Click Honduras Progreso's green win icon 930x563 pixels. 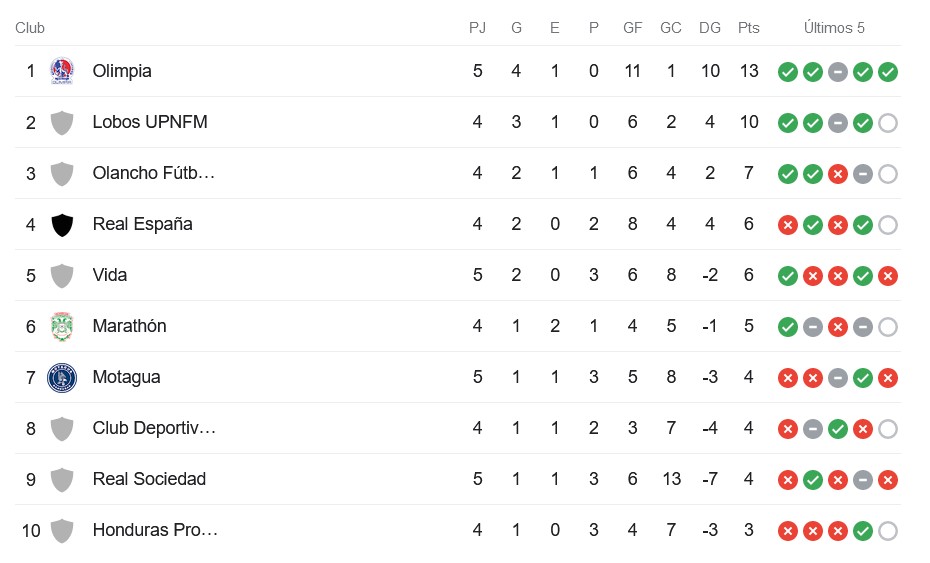[x=862, y=531]
